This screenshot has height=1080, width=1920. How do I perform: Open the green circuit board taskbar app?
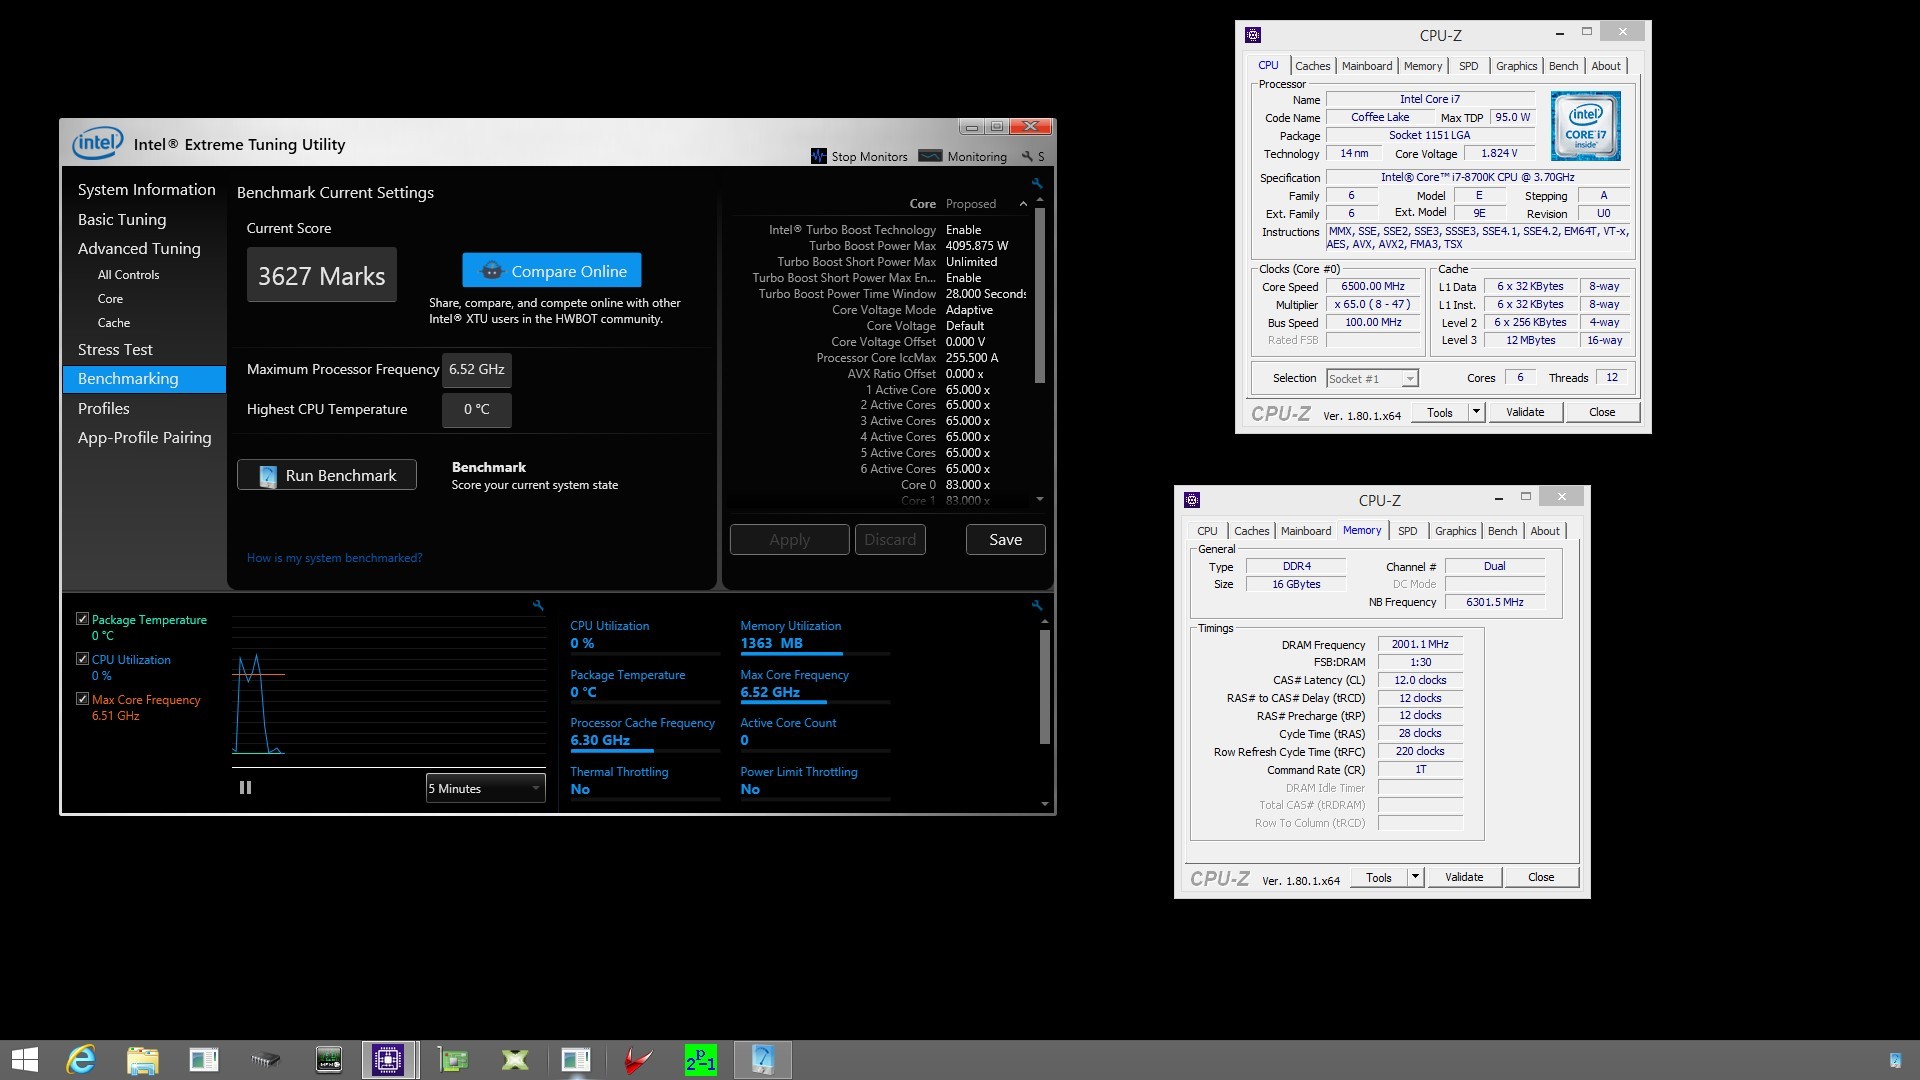click(453, 1060)
